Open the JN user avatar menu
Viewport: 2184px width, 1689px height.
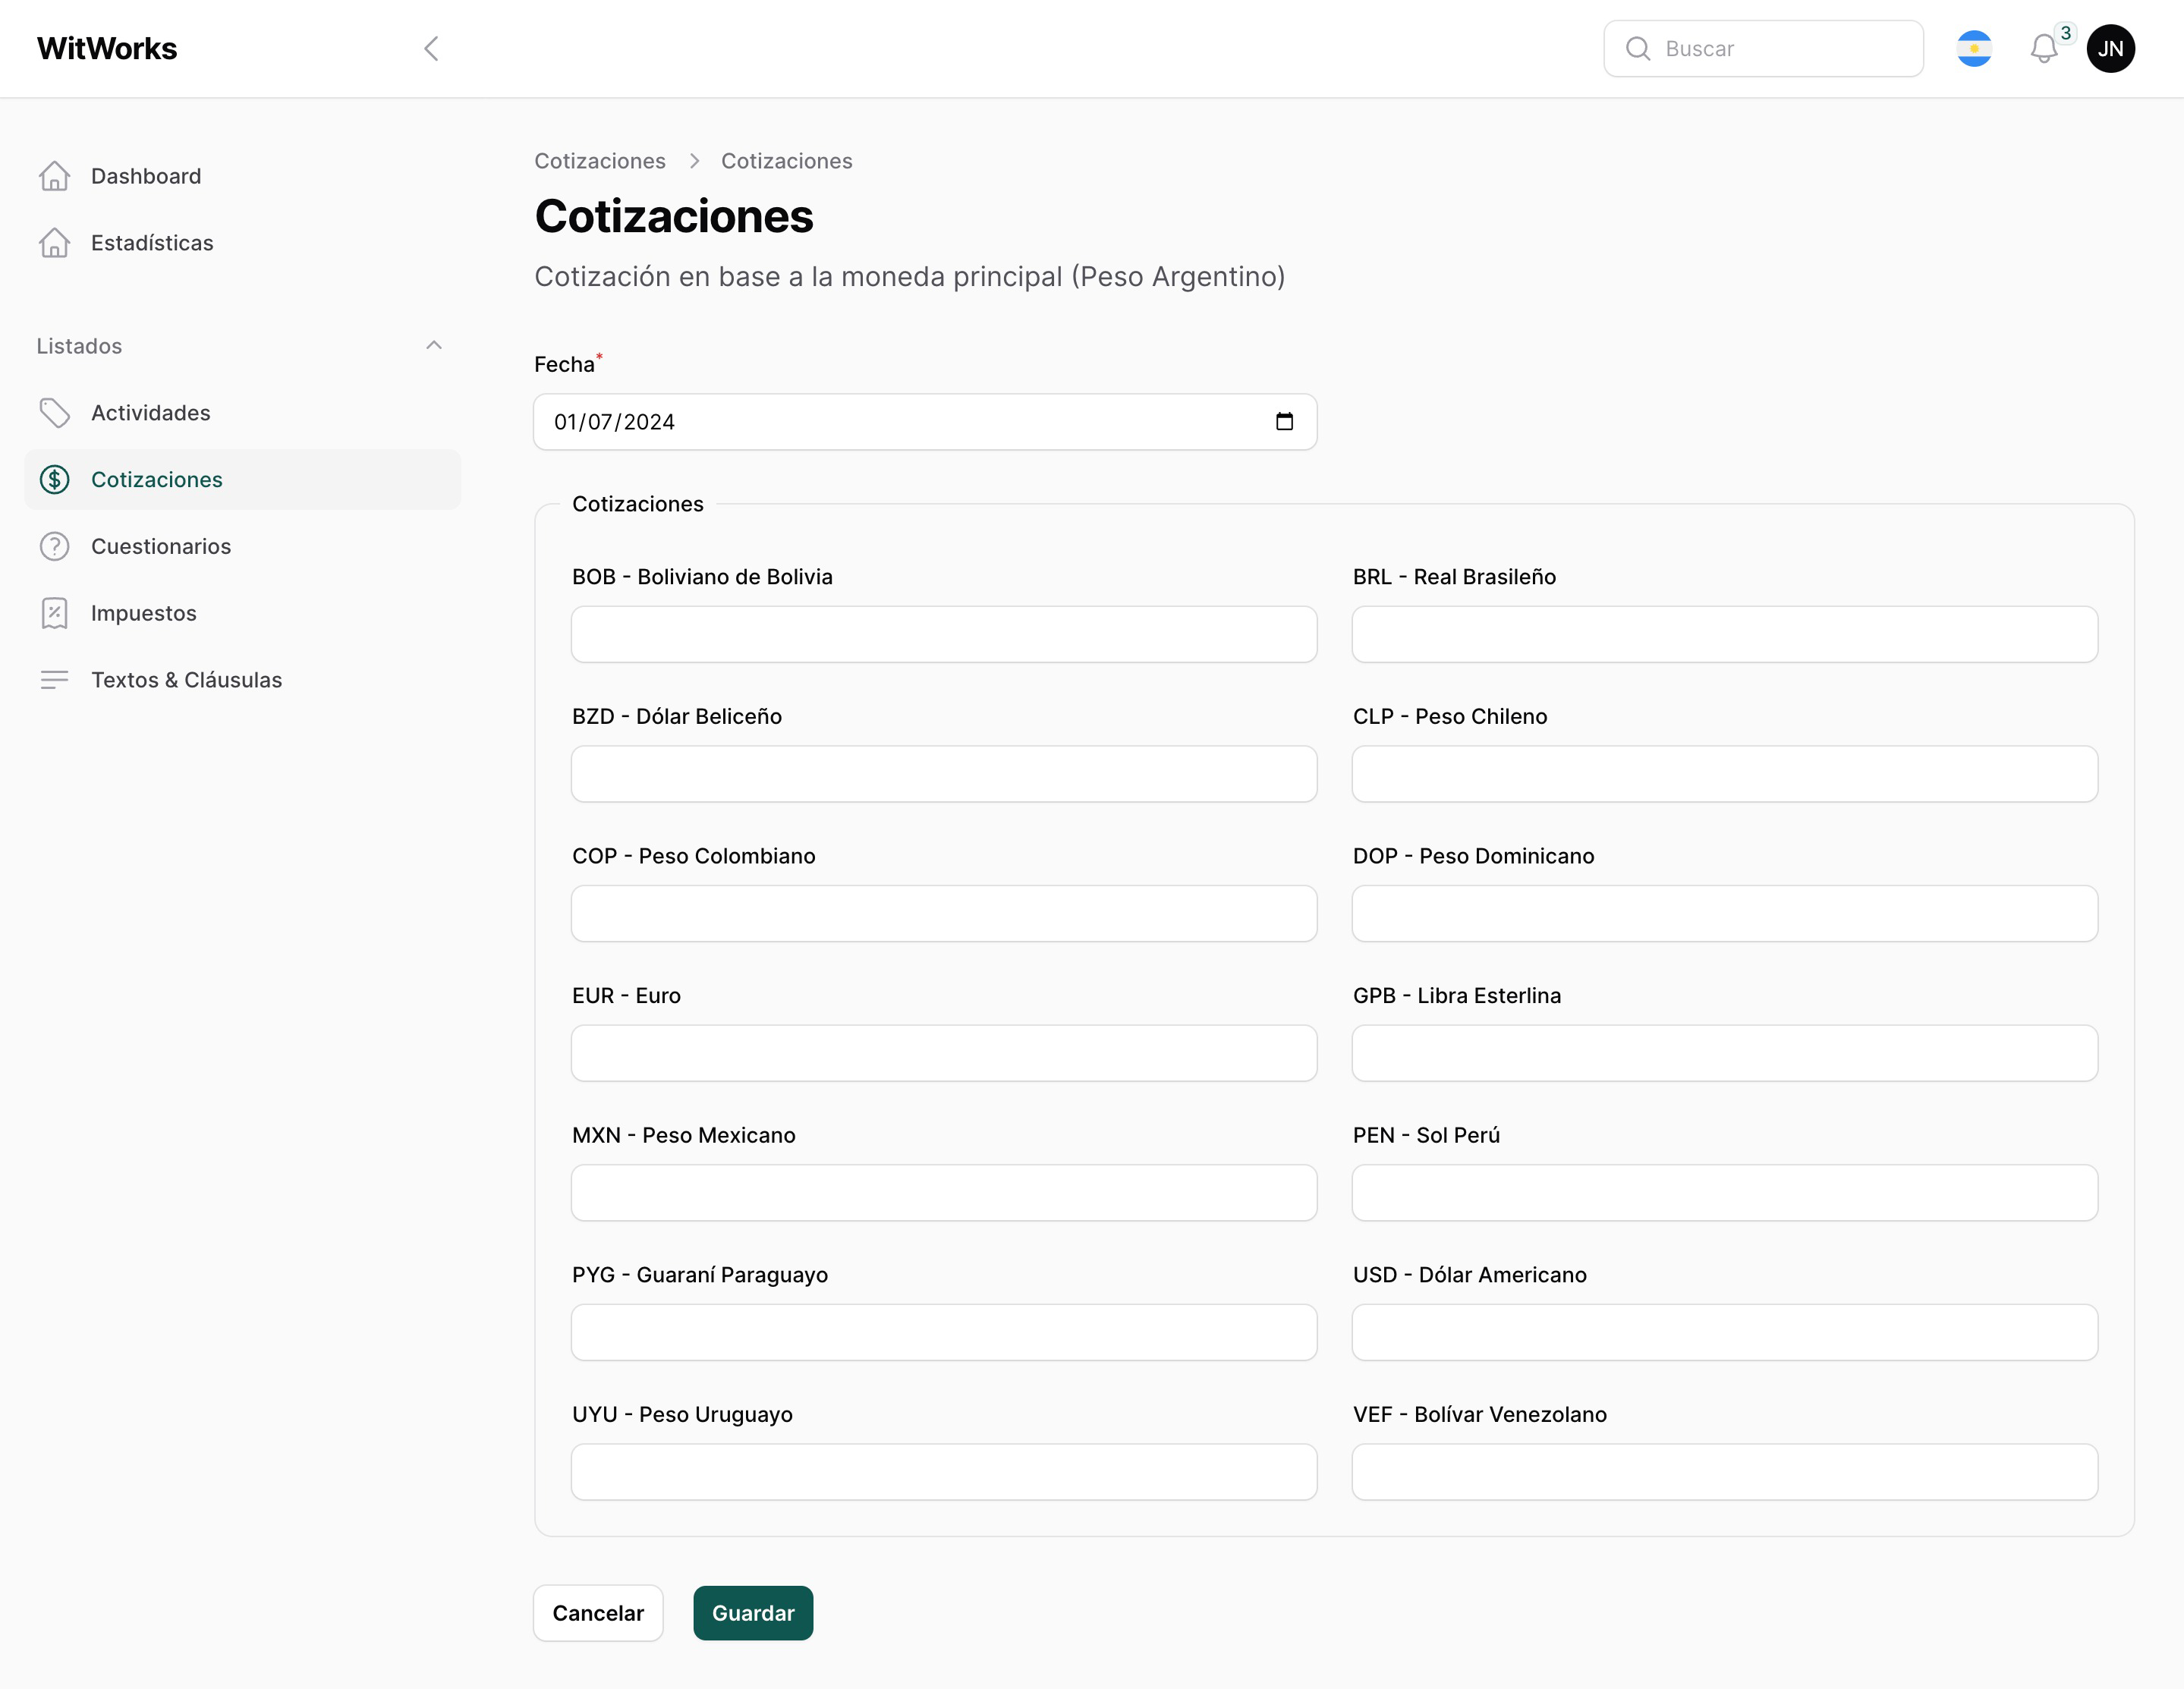click(2111, 49)
